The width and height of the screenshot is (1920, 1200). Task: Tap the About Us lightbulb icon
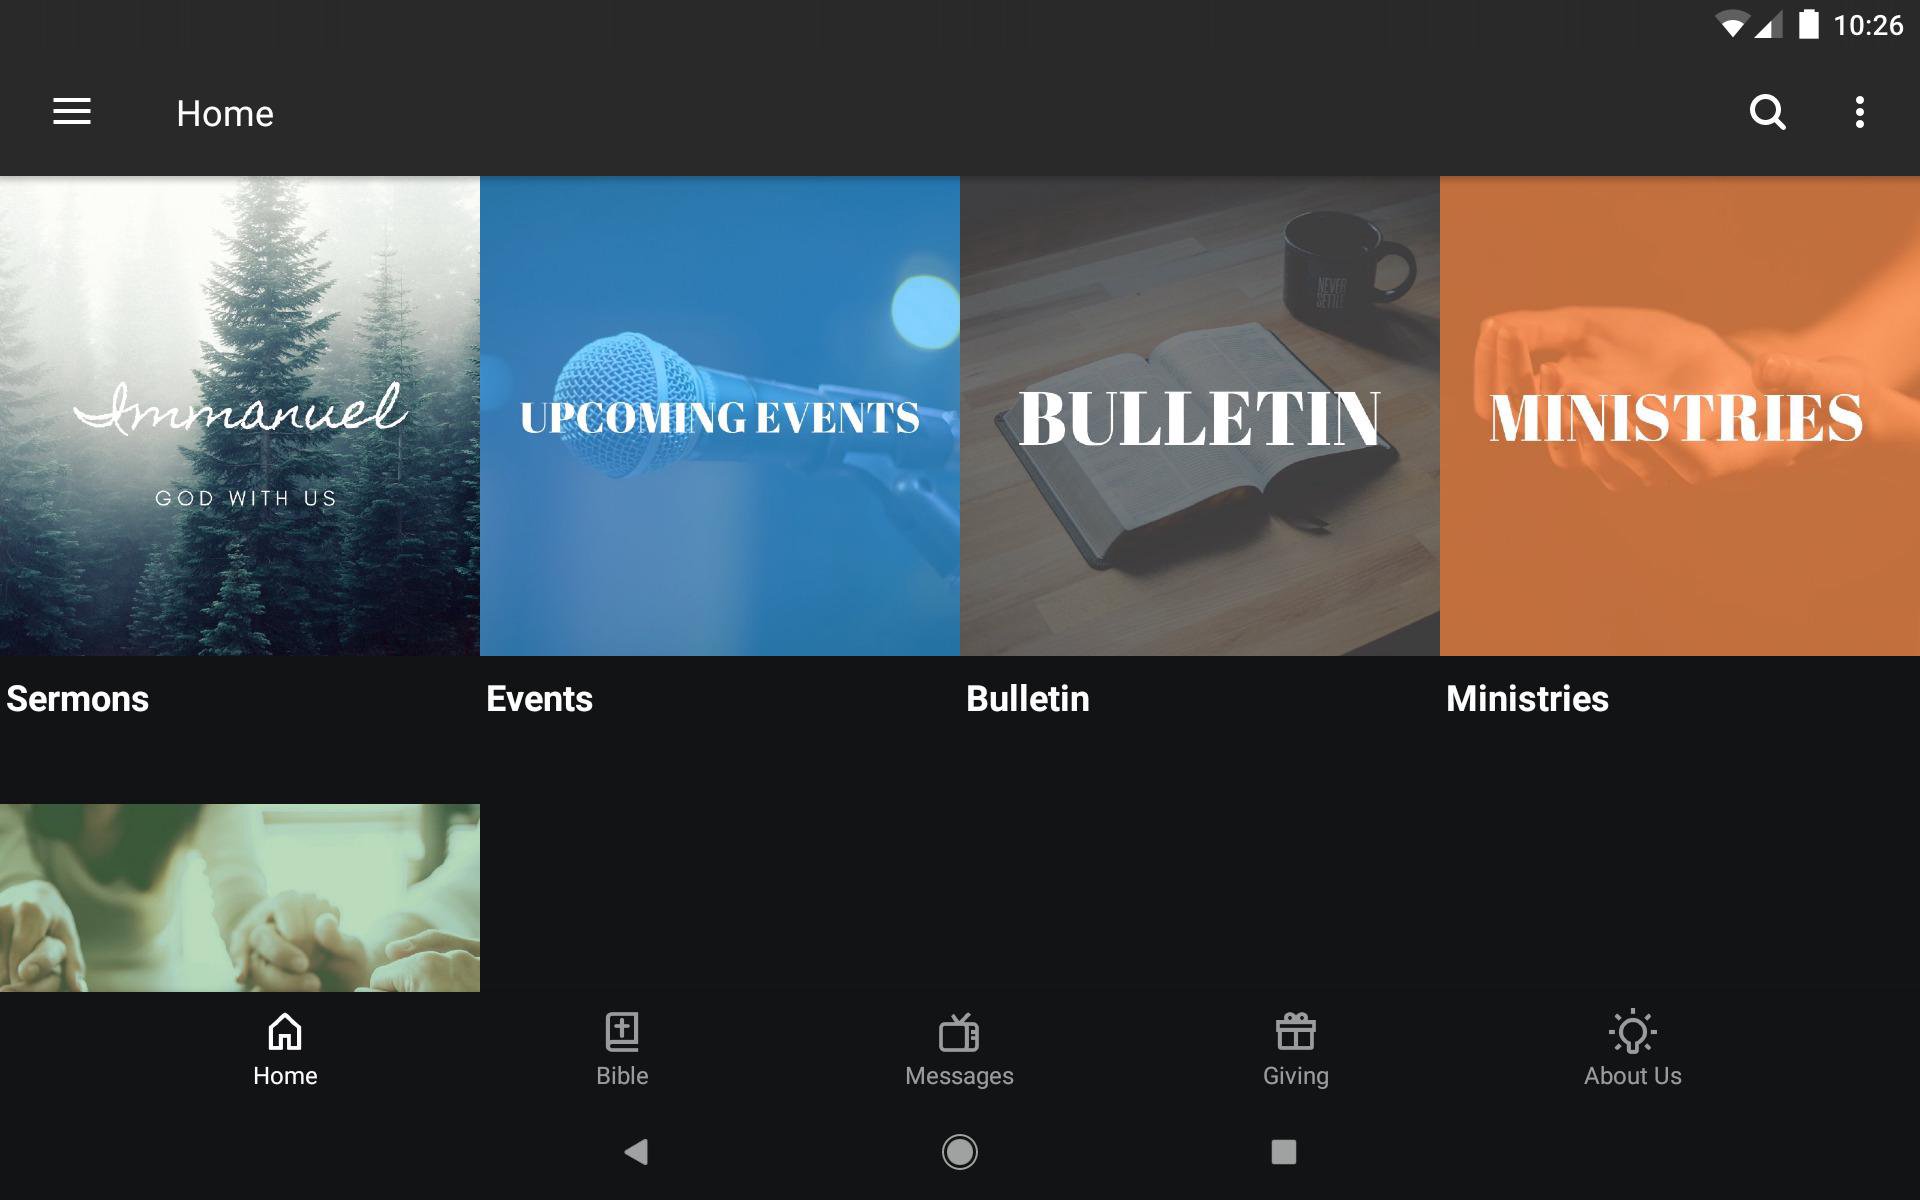1632,1031
